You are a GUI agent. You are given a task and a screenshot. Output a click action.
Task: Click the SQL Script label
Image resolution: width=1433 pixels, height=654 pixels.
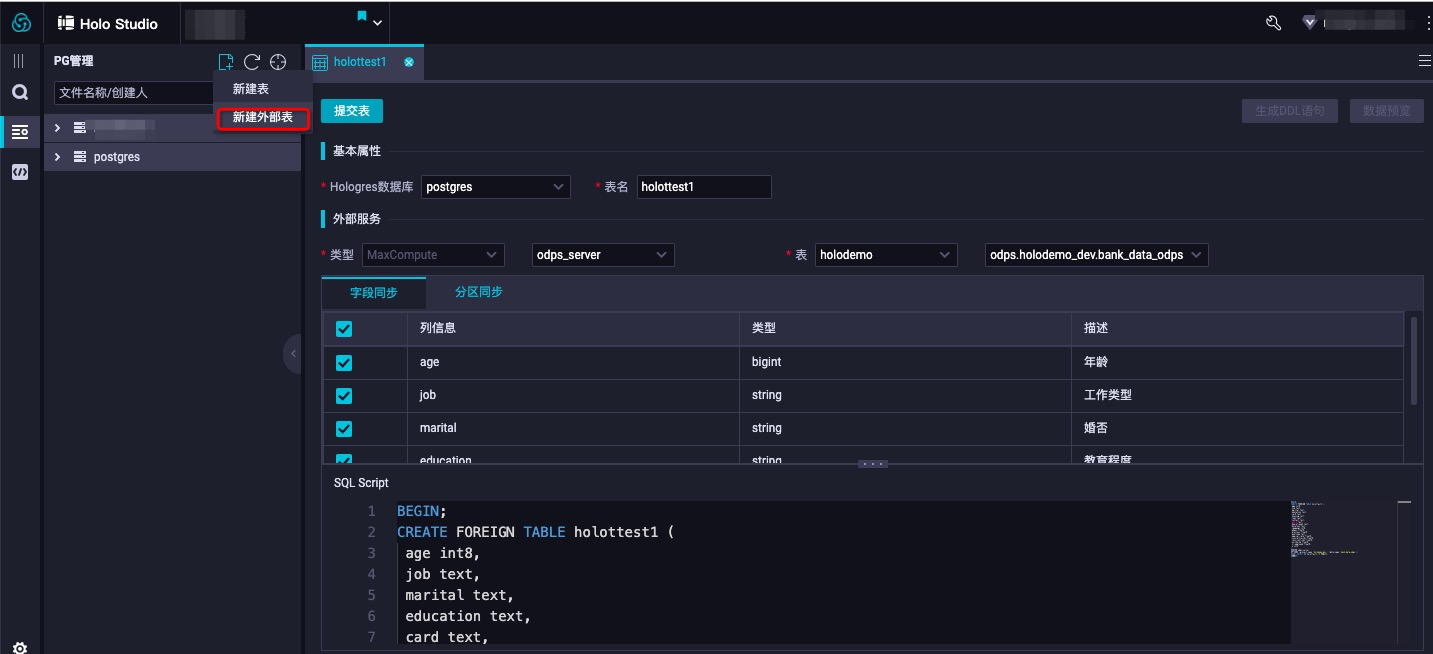[361, 483]
